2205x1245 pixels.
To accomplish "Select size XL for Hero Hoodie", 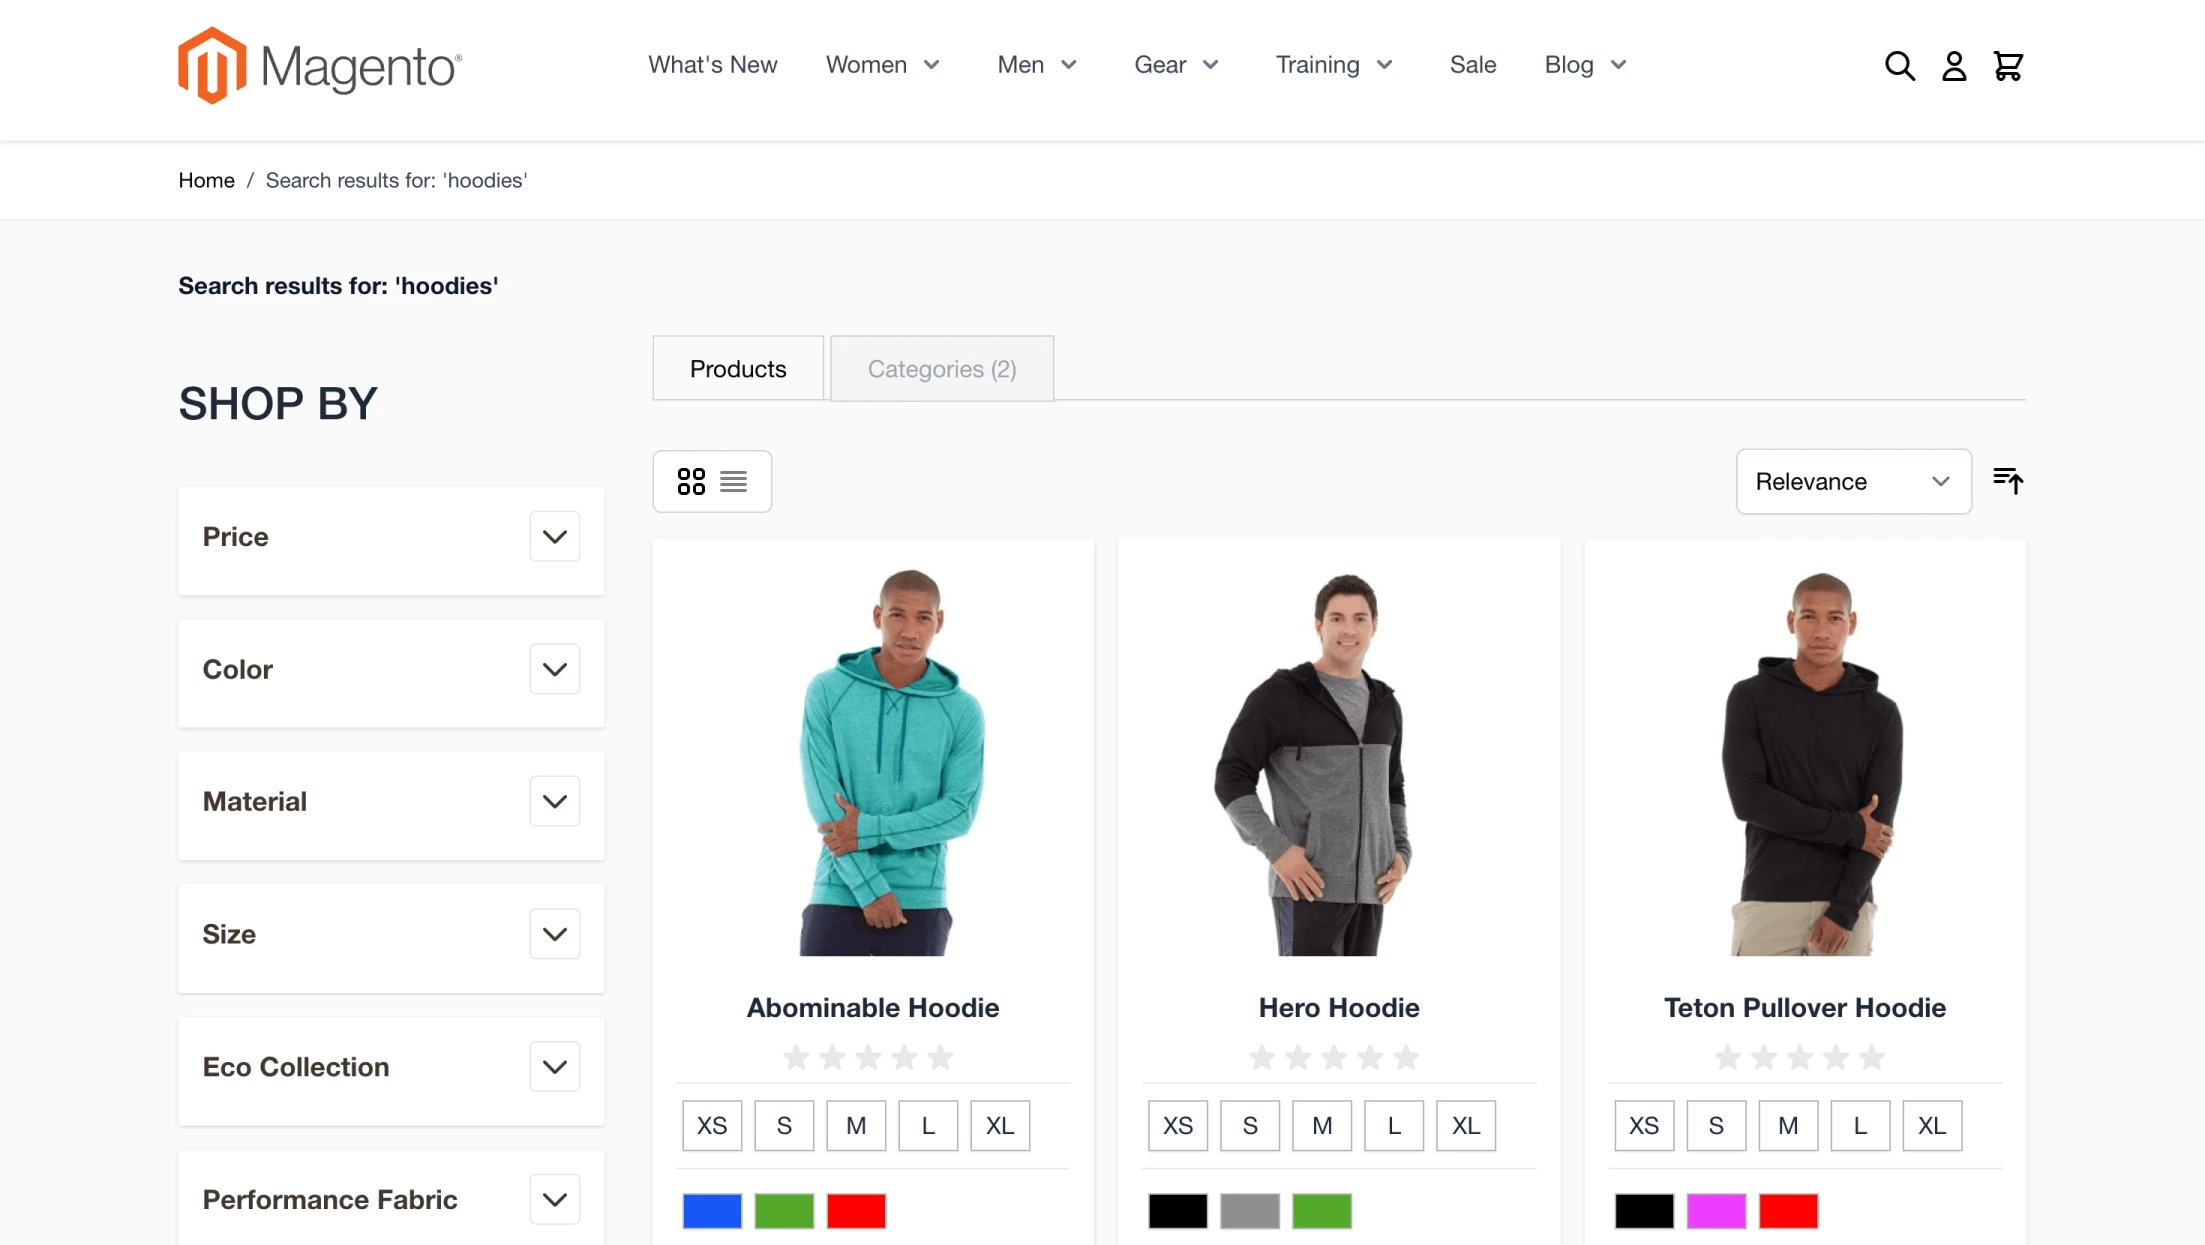I will tap(1466, 1126).
